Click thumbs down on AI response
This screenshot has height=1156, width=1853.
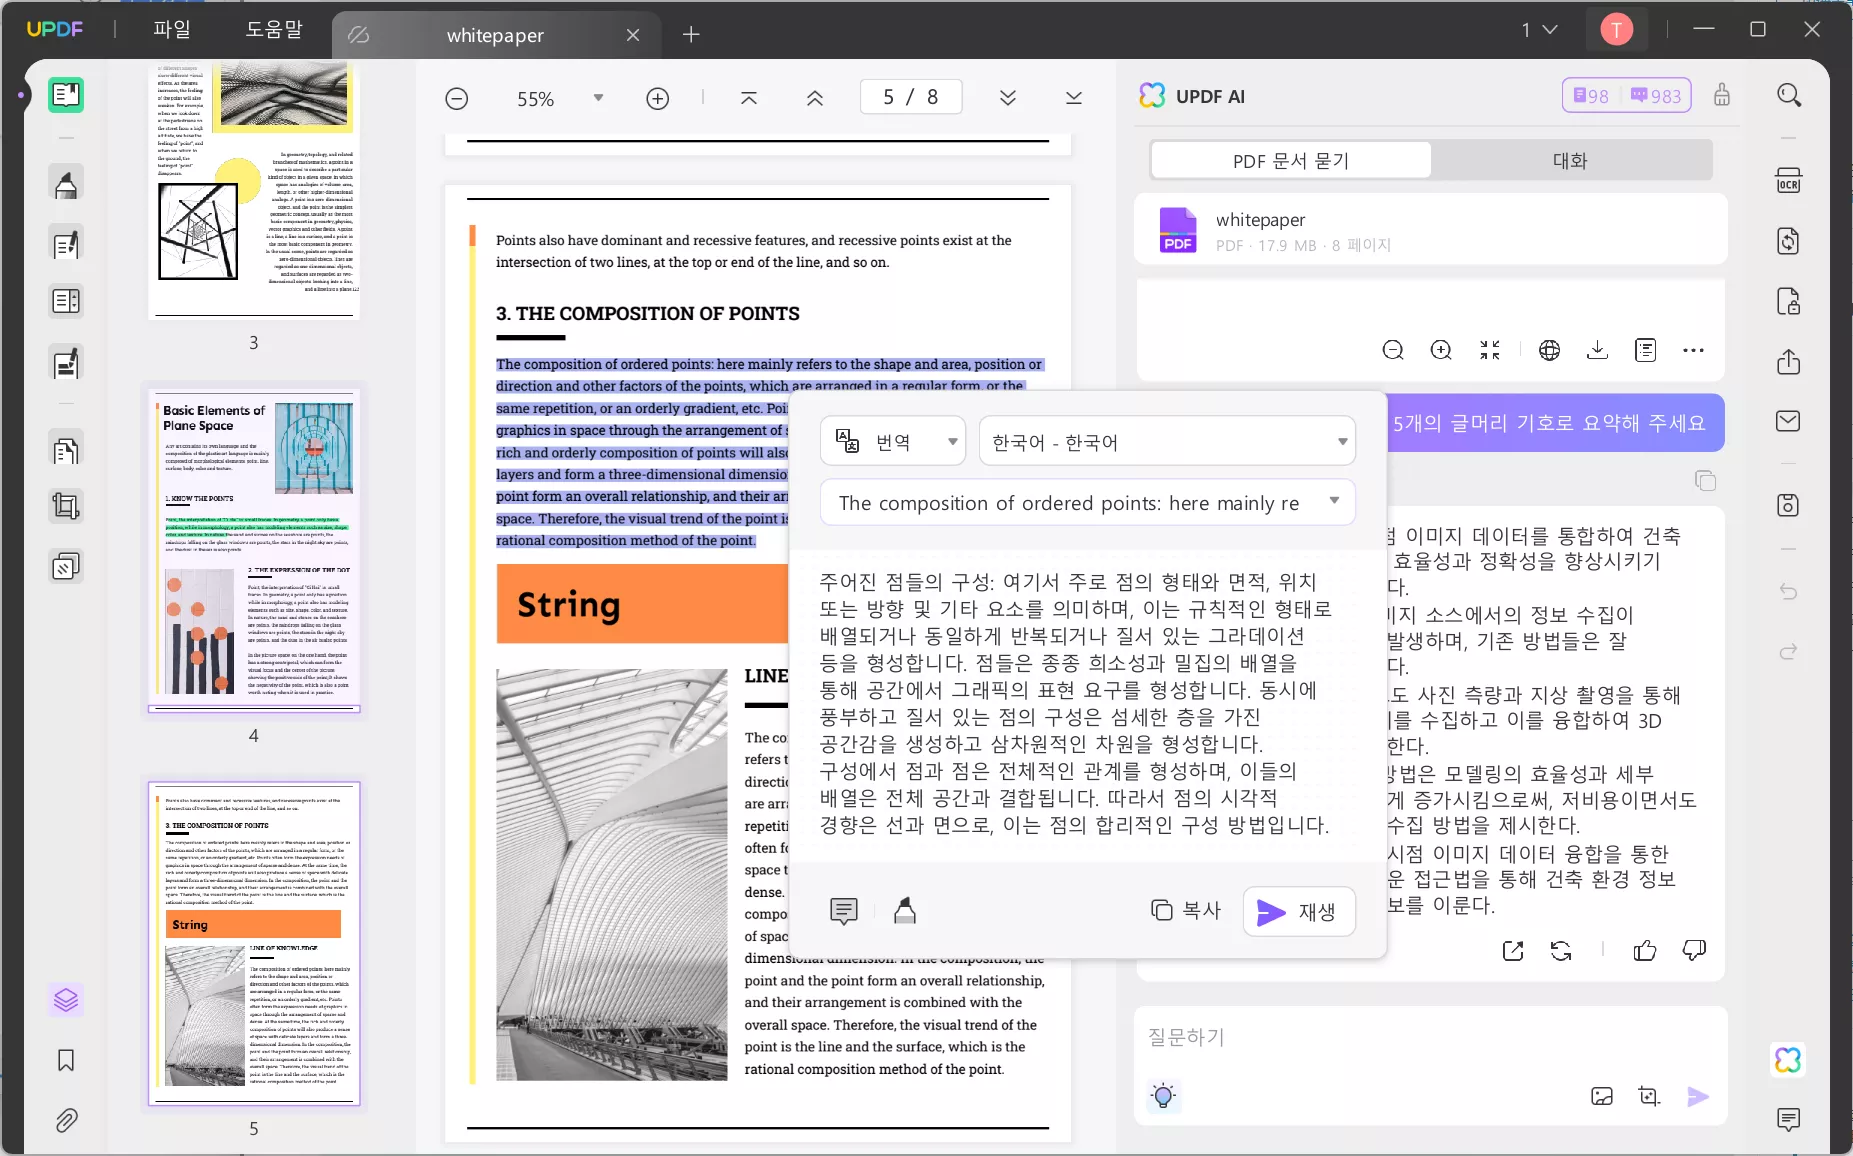[x=1694, y=951]
